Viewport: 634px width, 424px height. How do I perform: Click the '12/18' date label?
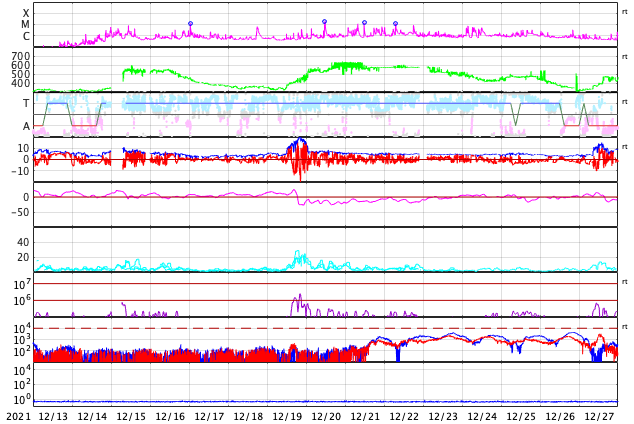tap(248, 417)
